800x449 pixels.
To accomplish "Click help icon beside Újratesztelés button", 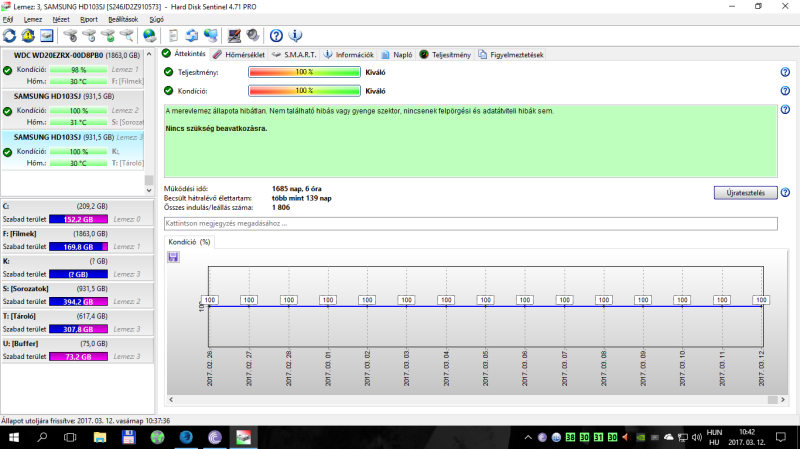I will point(785,193).
